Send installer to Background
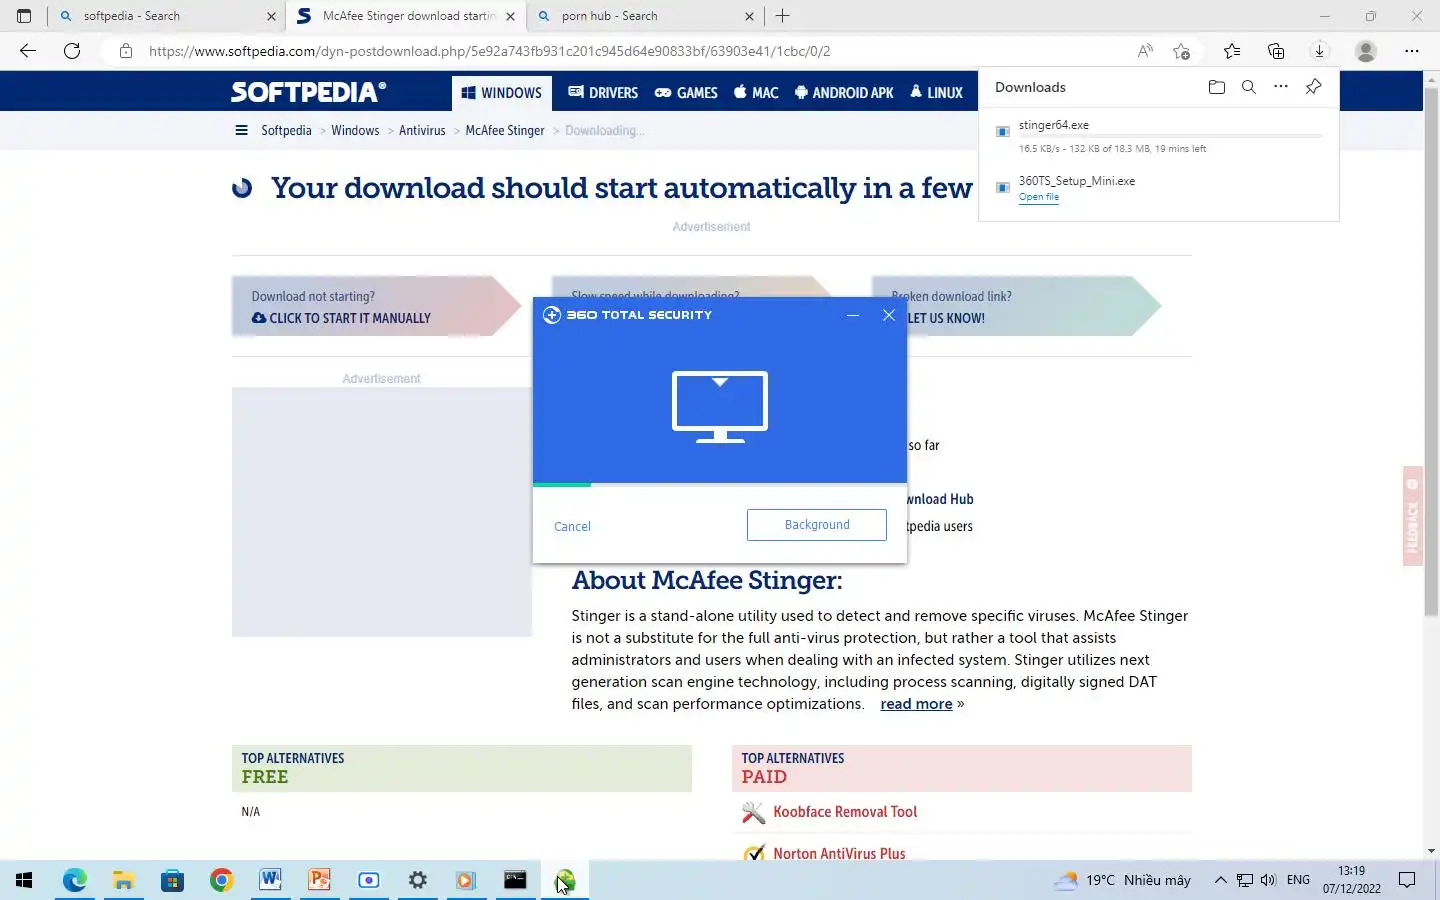 tap(817, 525)
